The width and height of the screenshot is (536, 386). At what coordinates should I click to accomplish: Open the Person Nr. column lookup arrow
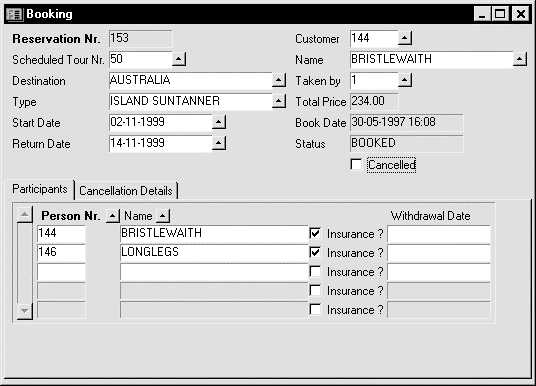[x=113, y=216]
